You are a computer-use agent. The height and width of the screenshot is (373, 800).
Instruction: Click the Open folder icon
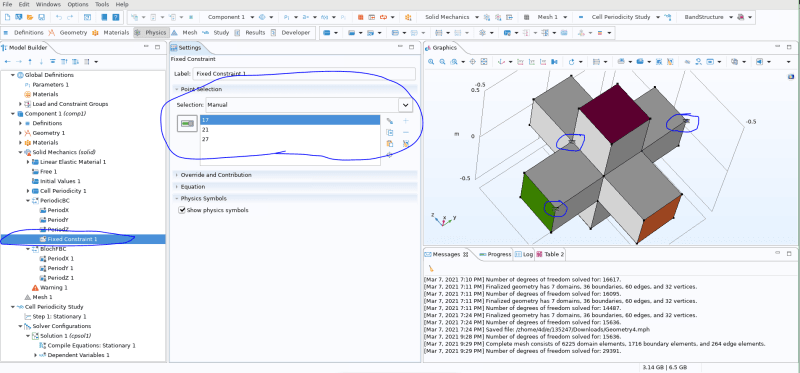(30, 17)
